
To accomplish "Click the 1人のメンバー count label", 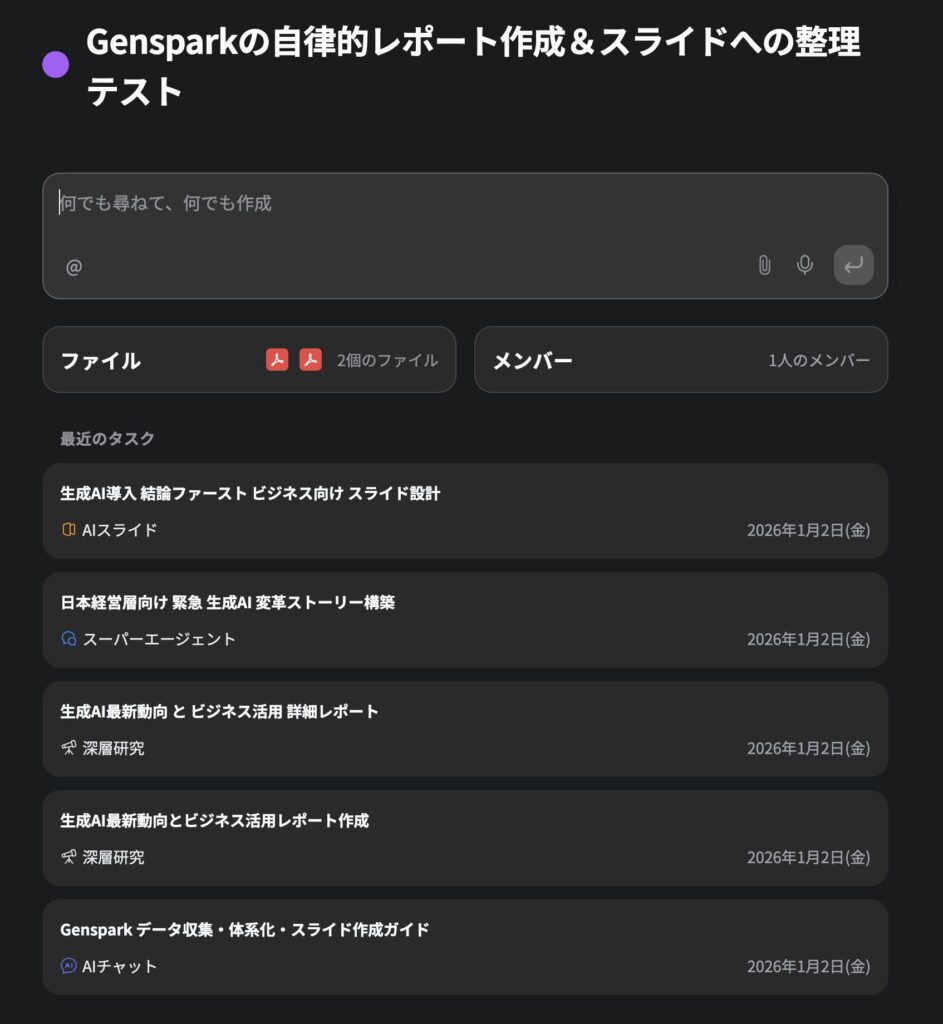I will click(819, 361).
